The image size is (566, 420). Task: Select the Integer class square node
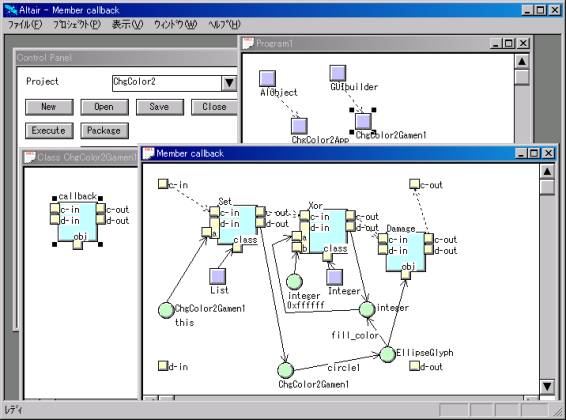335,277
